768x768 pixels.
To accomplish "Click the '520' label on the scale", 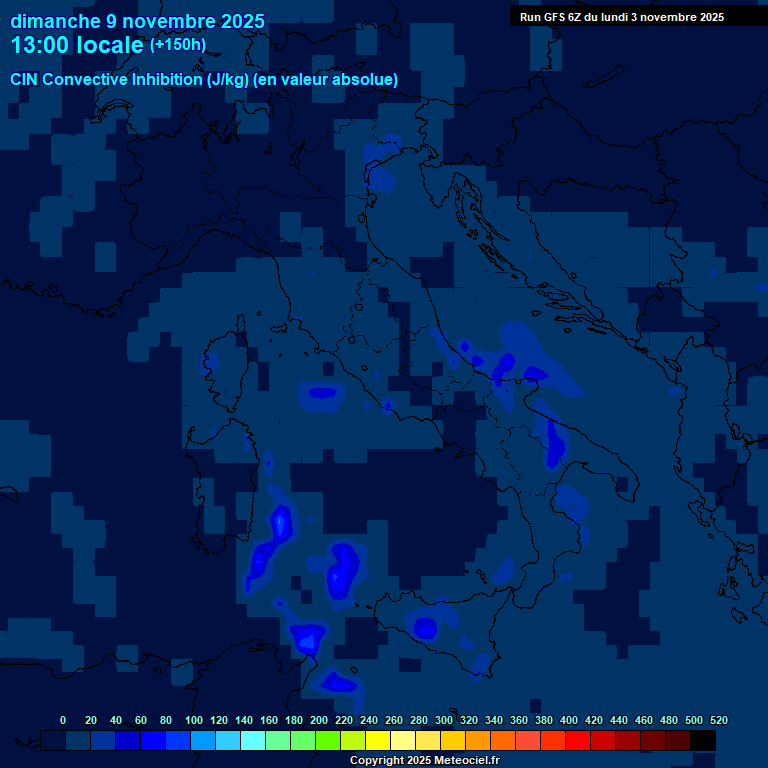I will tap(718, 720).
